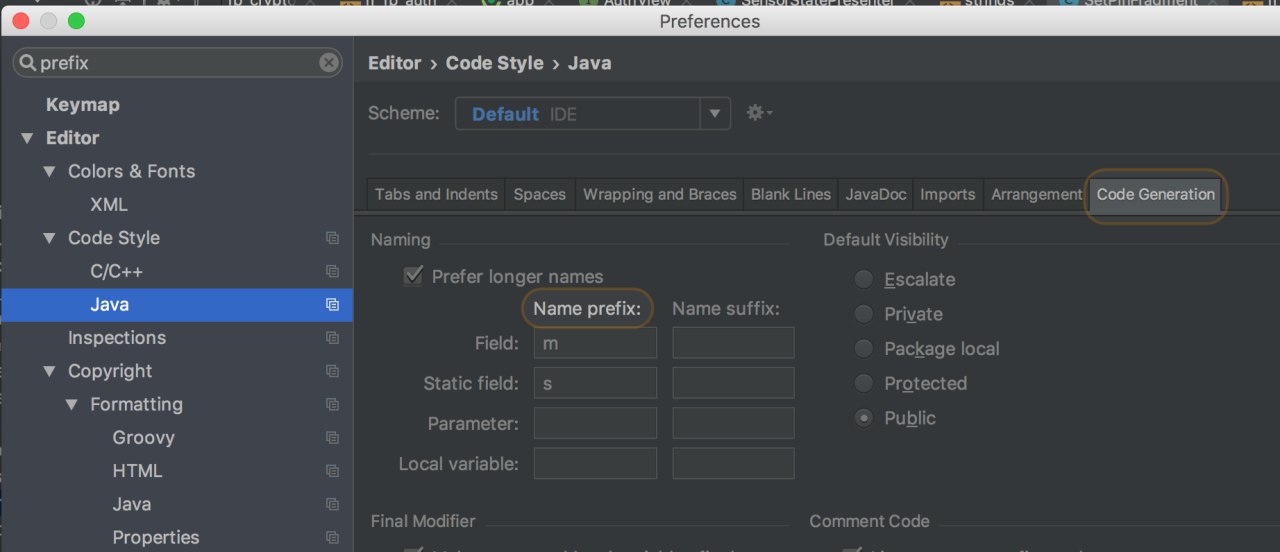
Task: Click copy icon beside HTML
Action: pyautogui.click(x=332, y=471)
